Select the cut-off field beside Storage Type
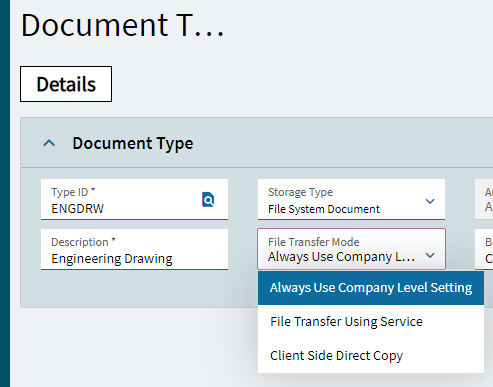This screenshot has height=387, width=493. click(x=484, y=199)
